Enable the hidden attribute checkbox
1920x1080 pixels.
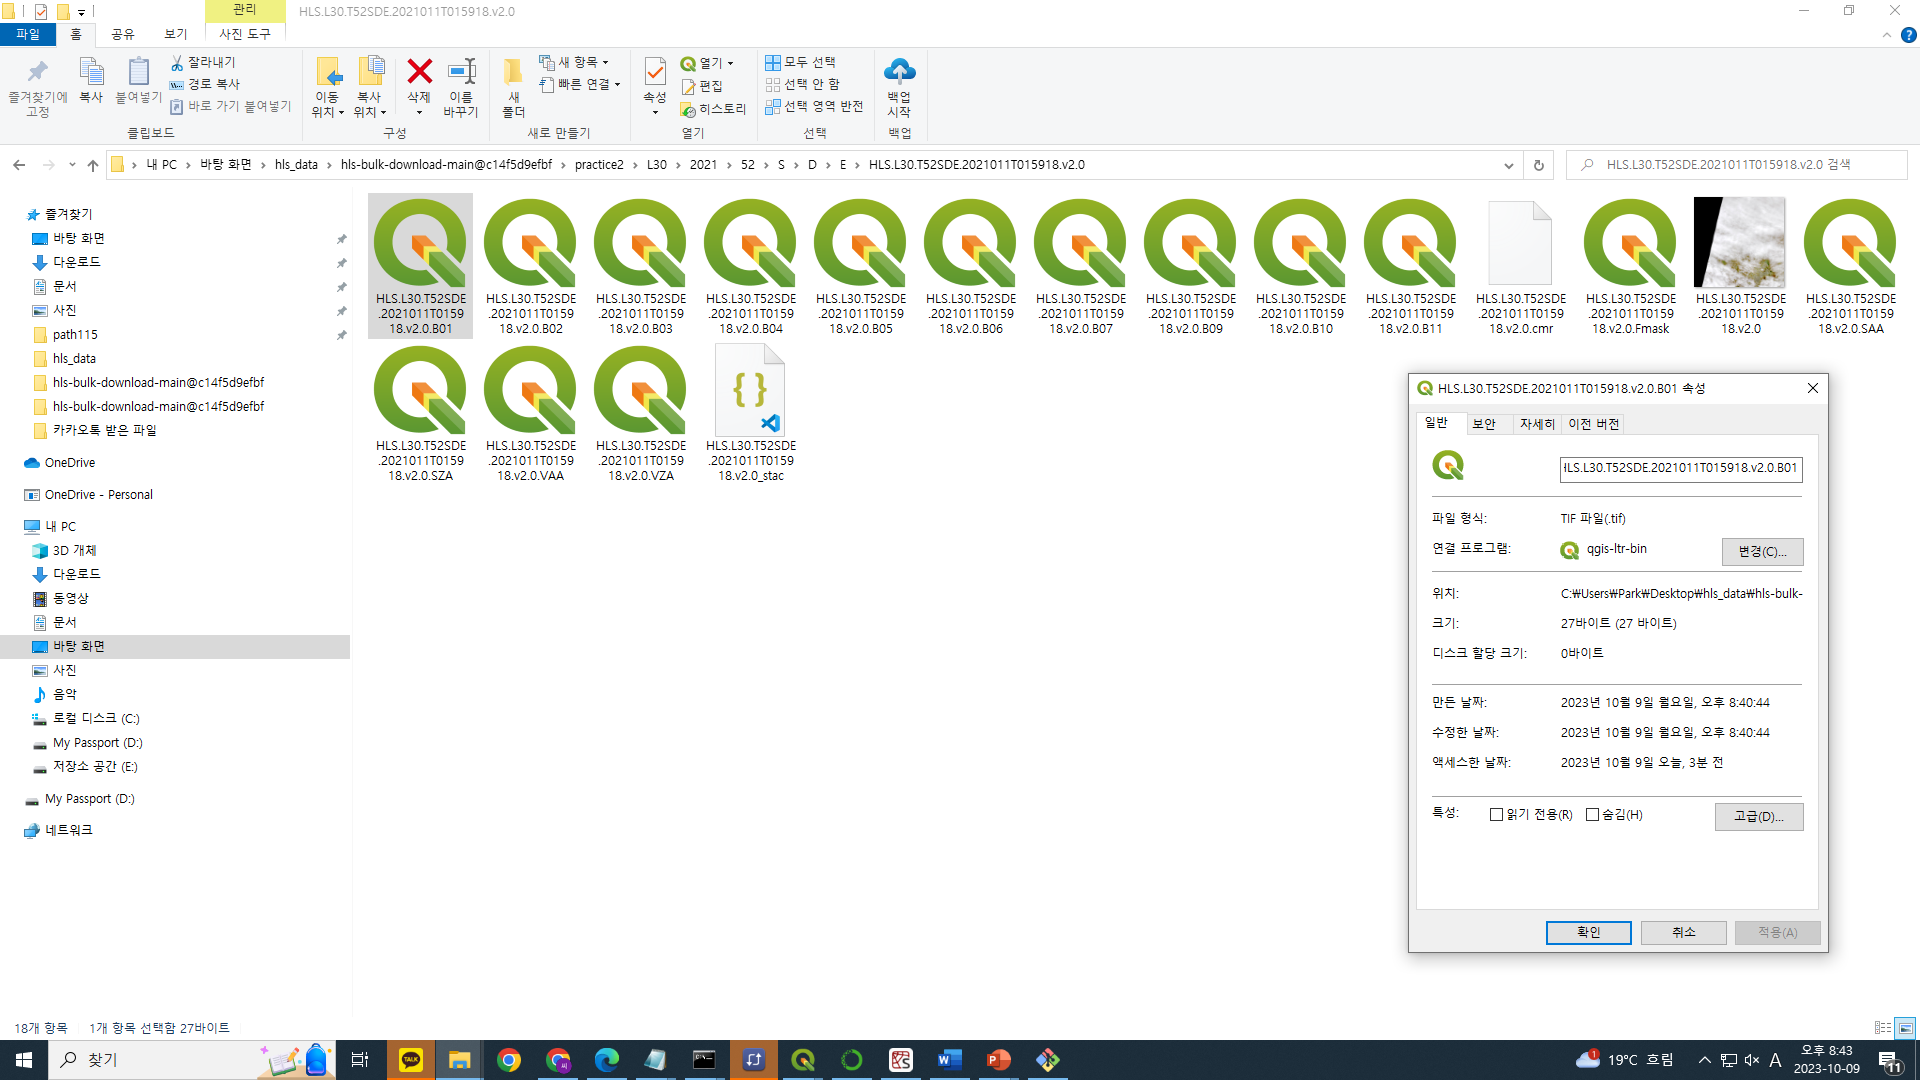pyautogui.click(x=1592, y=815)
